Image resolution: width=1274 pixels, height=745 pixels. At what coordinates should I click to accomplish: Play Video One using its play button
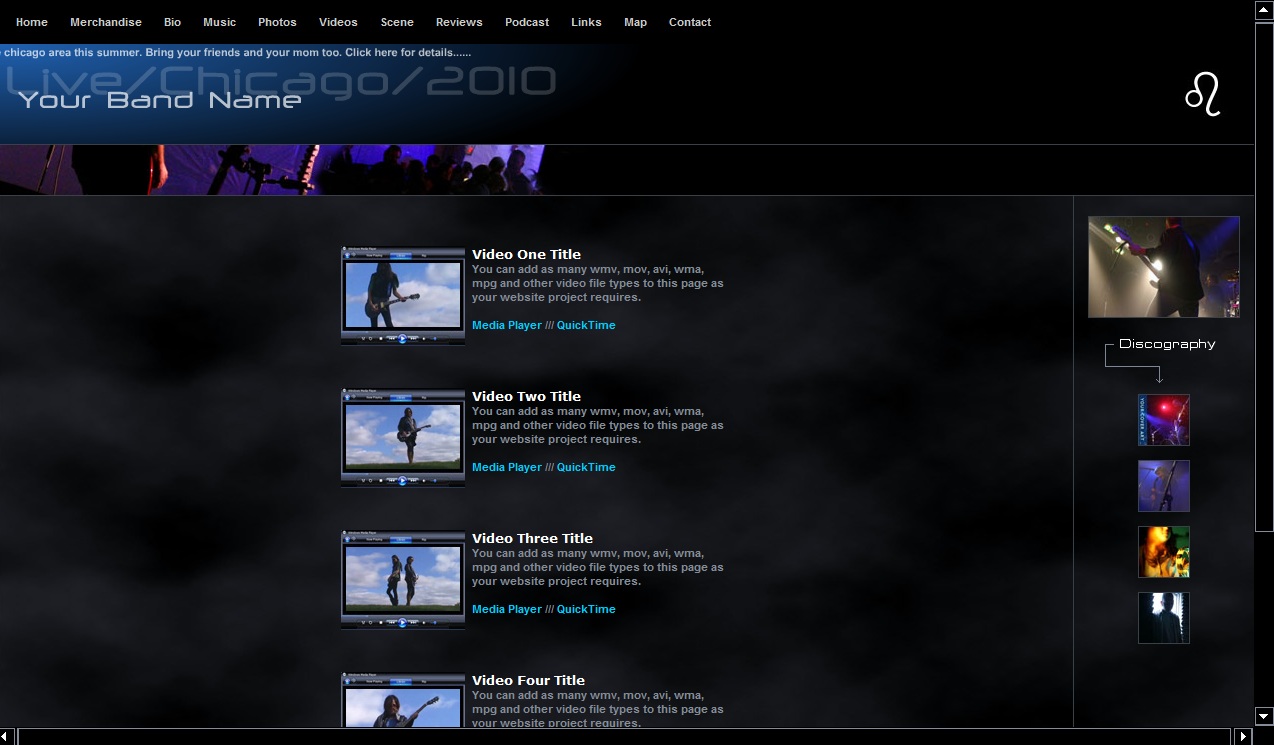[x=402, y=339]
